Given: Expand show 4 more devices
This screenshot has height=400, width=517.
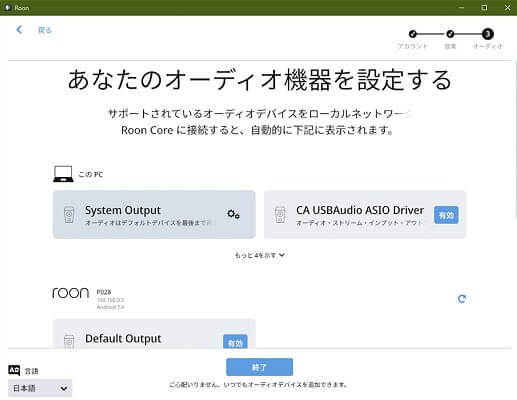Looking at the screenshot, I should point(260,255).
